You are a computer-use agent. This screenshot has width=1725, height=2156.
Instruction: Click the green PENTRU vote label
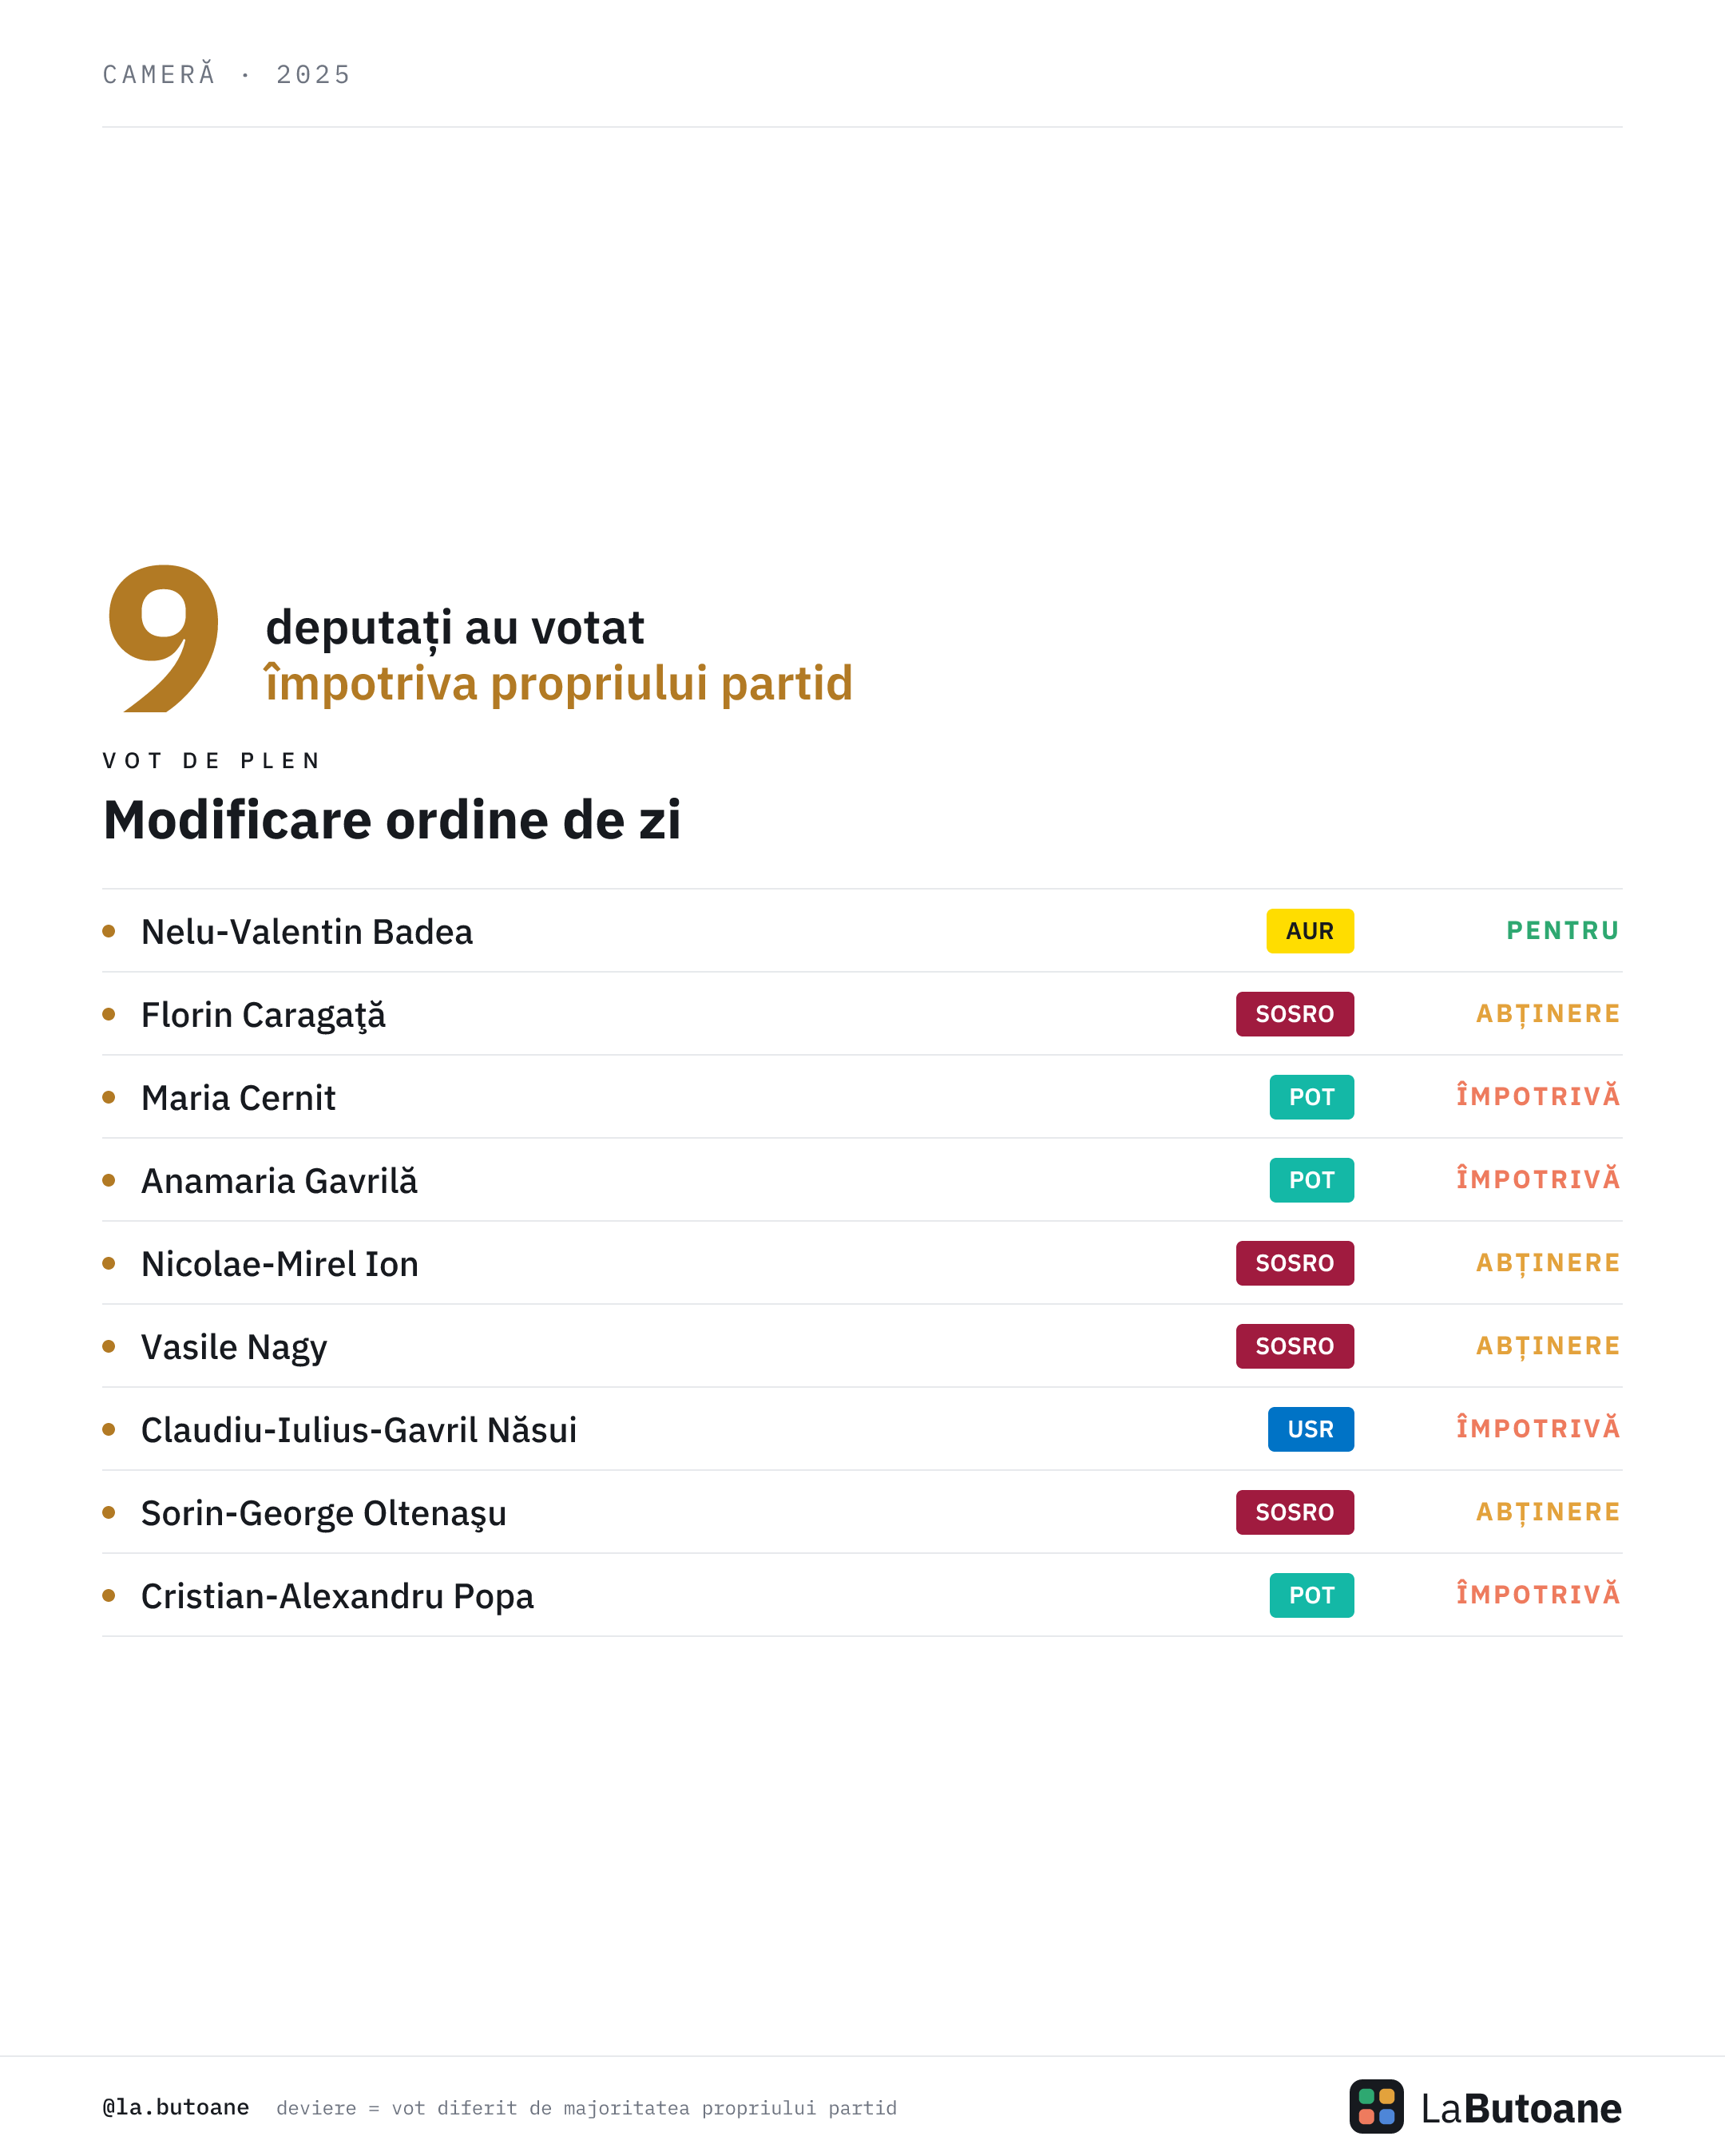1563,931
